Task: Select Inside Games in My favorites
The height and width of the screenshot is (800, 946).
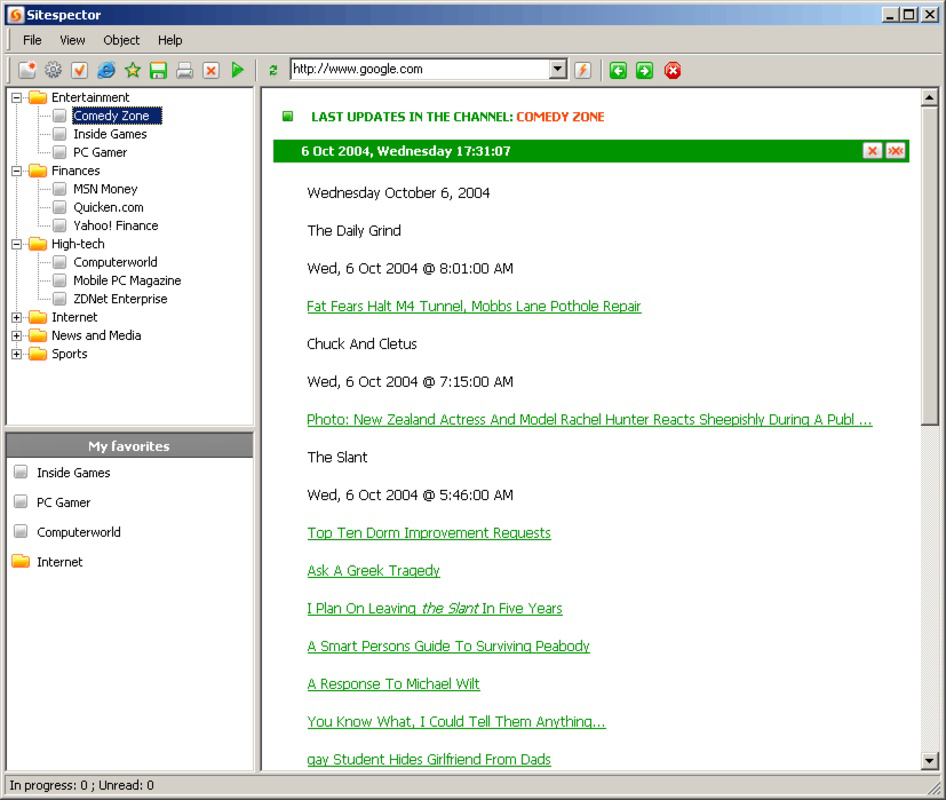Action: click(x=73, y=472)
